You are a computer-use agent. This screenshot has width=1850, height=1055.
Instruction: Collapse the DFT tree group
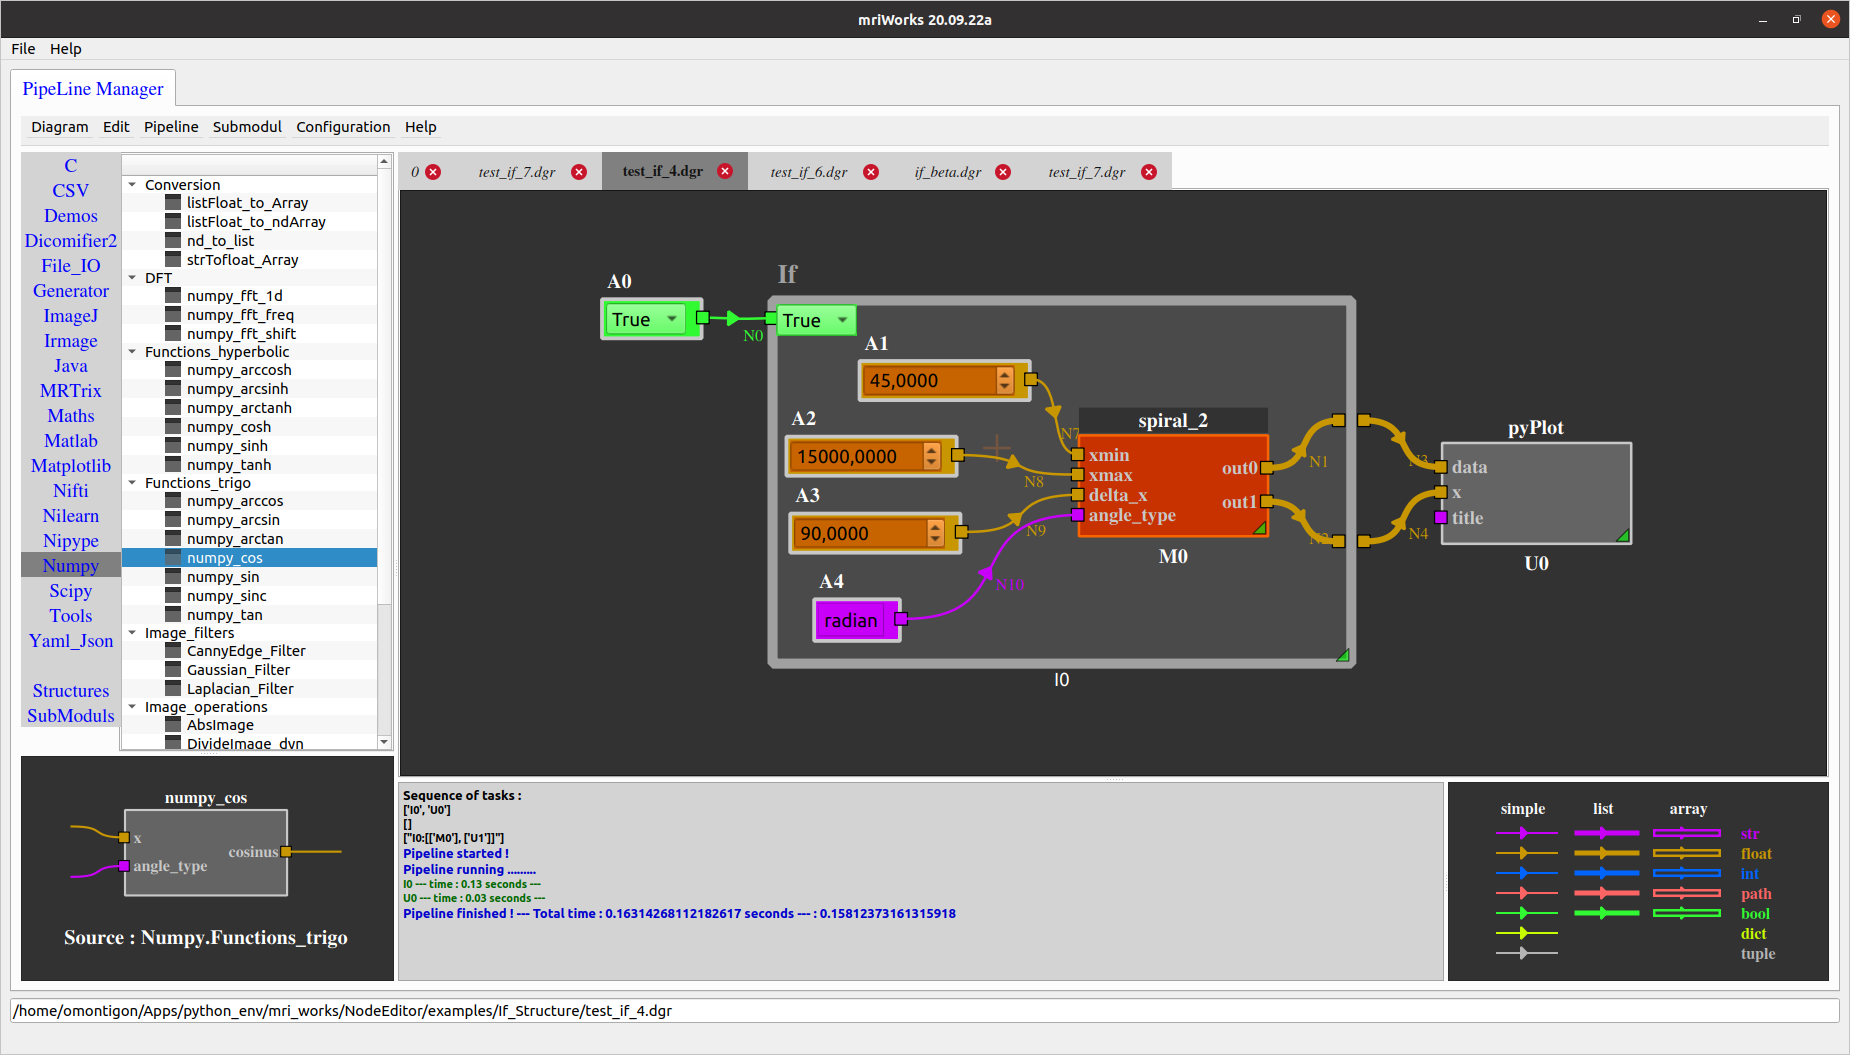coord(132,277)
